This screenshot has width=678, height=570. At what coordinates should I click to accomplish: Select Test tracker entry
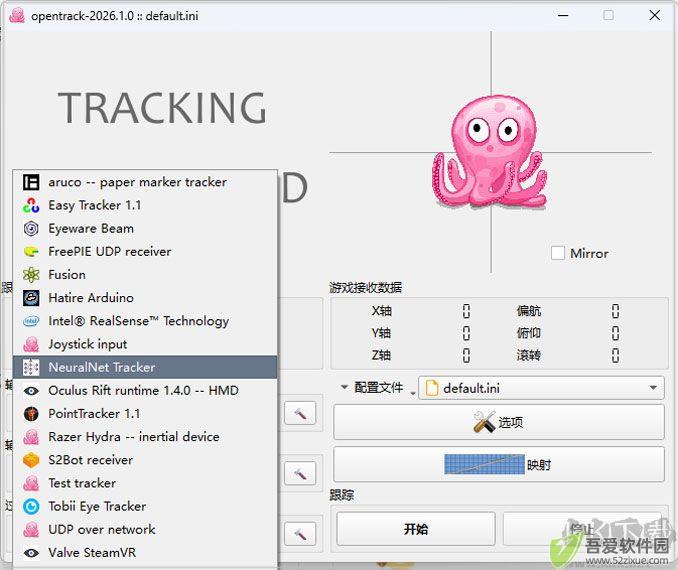[x=145, y=483]
